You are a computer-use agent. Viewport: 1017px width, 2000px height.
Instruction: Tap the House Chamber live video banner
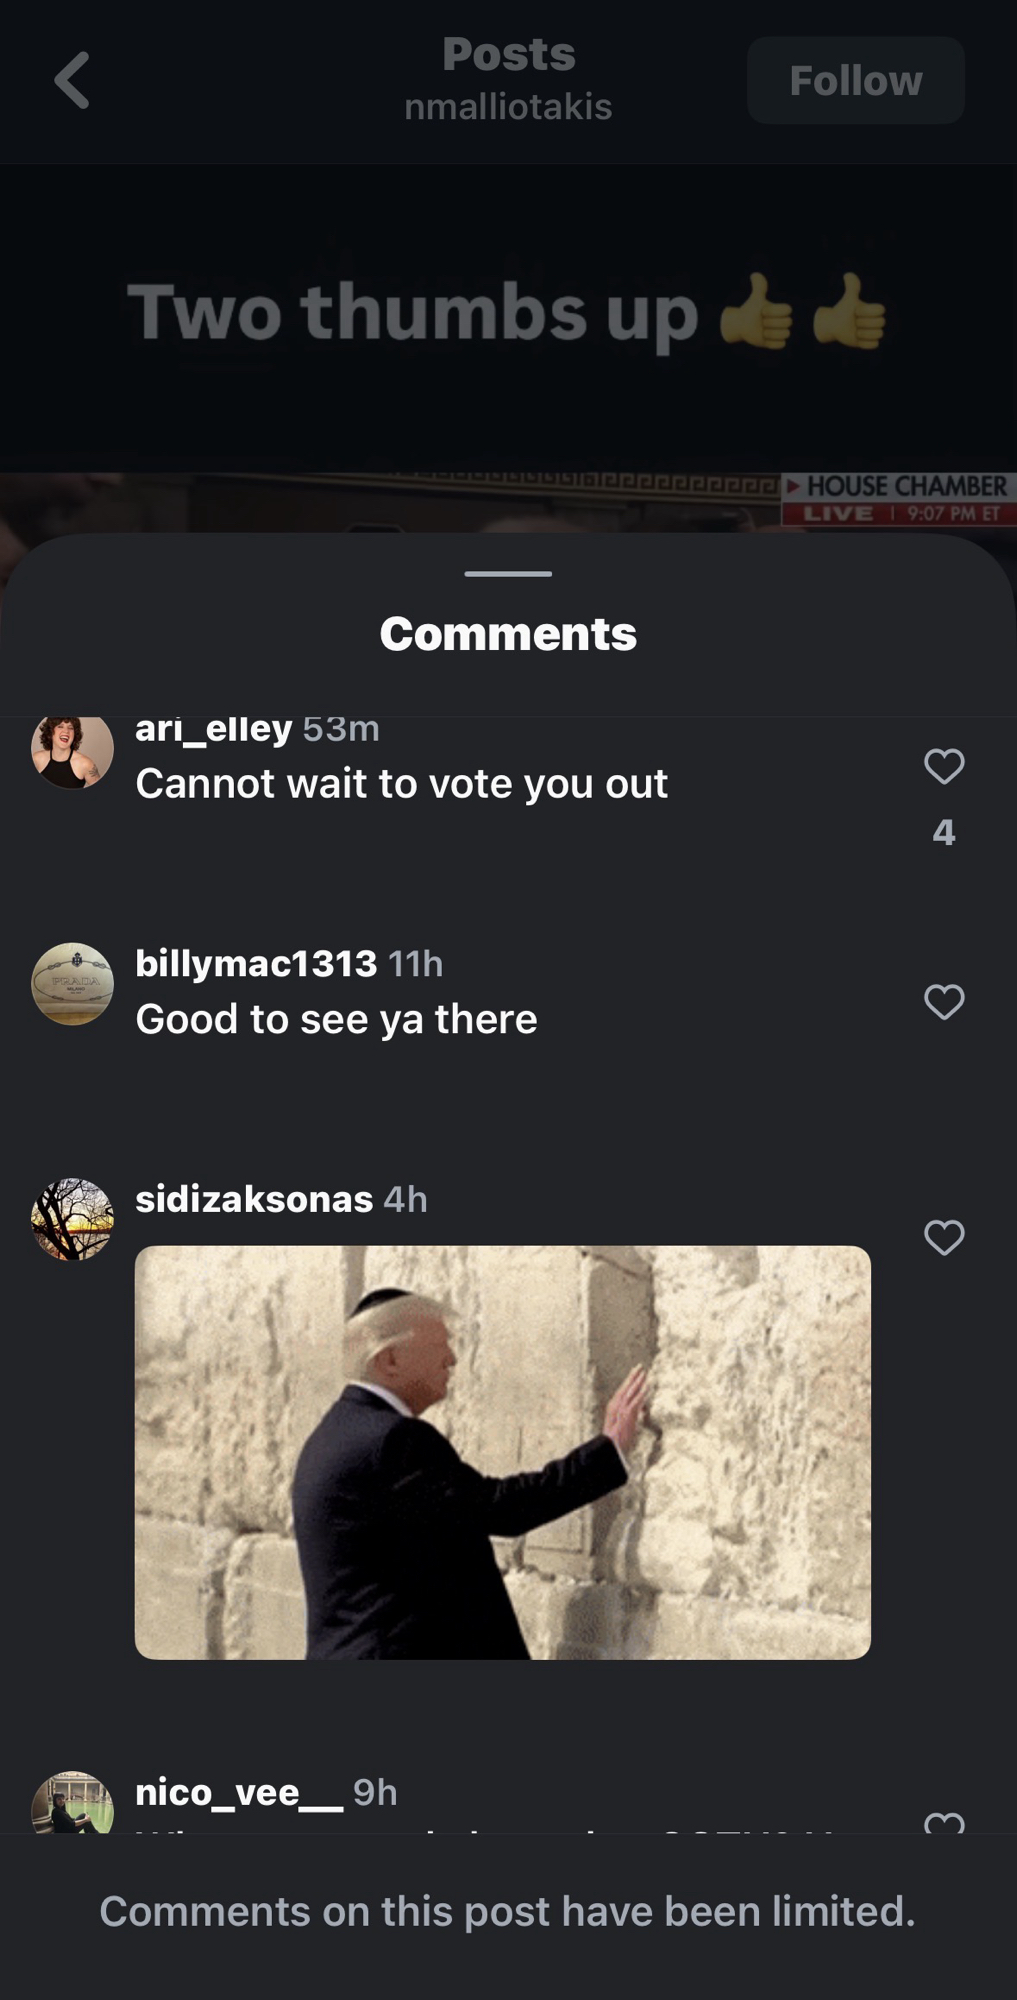point(899,499)
